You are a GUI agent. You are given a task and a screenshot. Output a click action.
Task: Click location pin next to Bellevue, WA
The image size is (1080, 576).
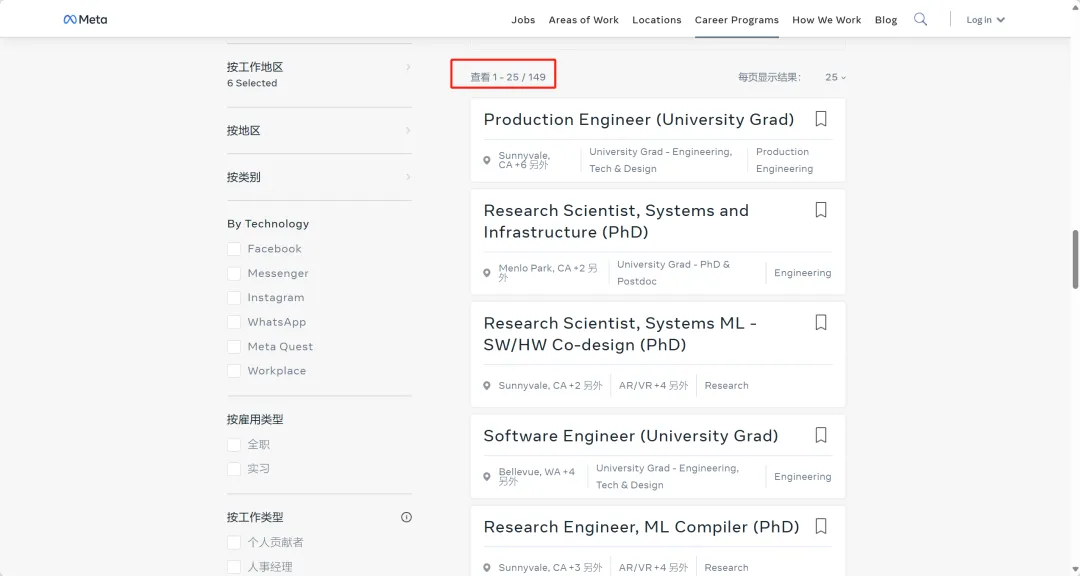(x=487, y=476)
